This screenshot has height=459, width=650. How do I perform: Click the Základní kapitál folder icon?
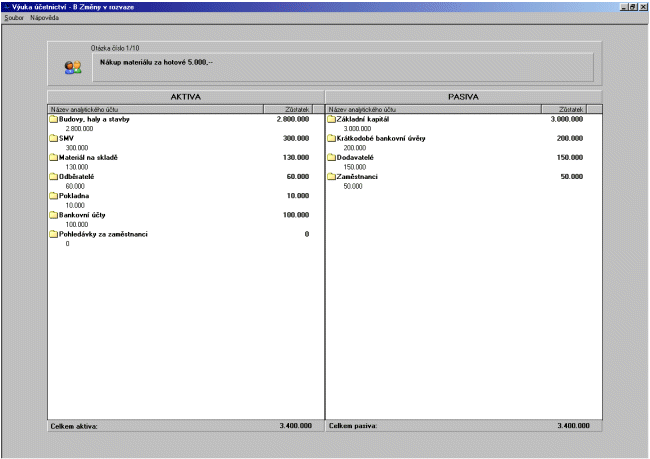[x=332, y=119]
